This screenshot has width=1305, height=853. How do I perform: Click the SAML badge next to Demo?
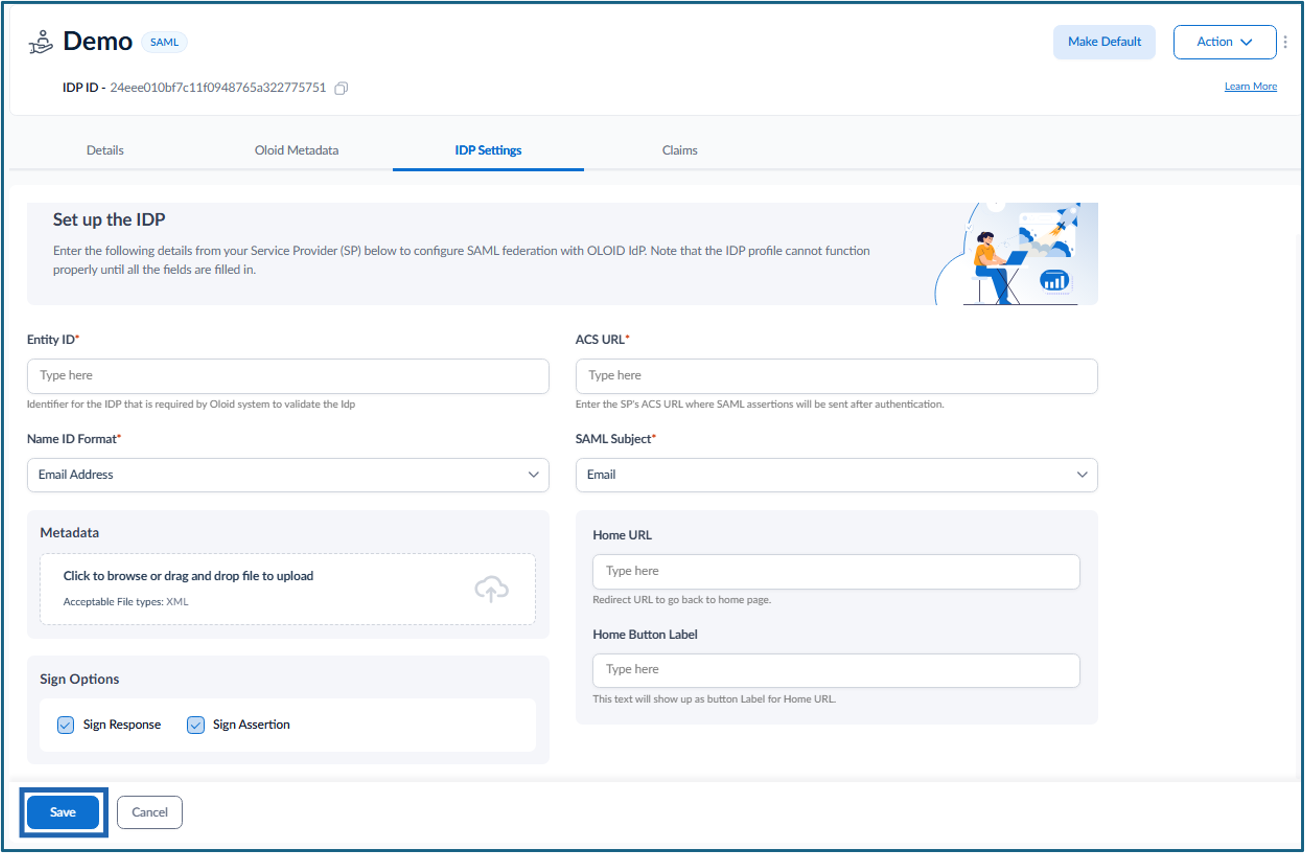(164, 42)
